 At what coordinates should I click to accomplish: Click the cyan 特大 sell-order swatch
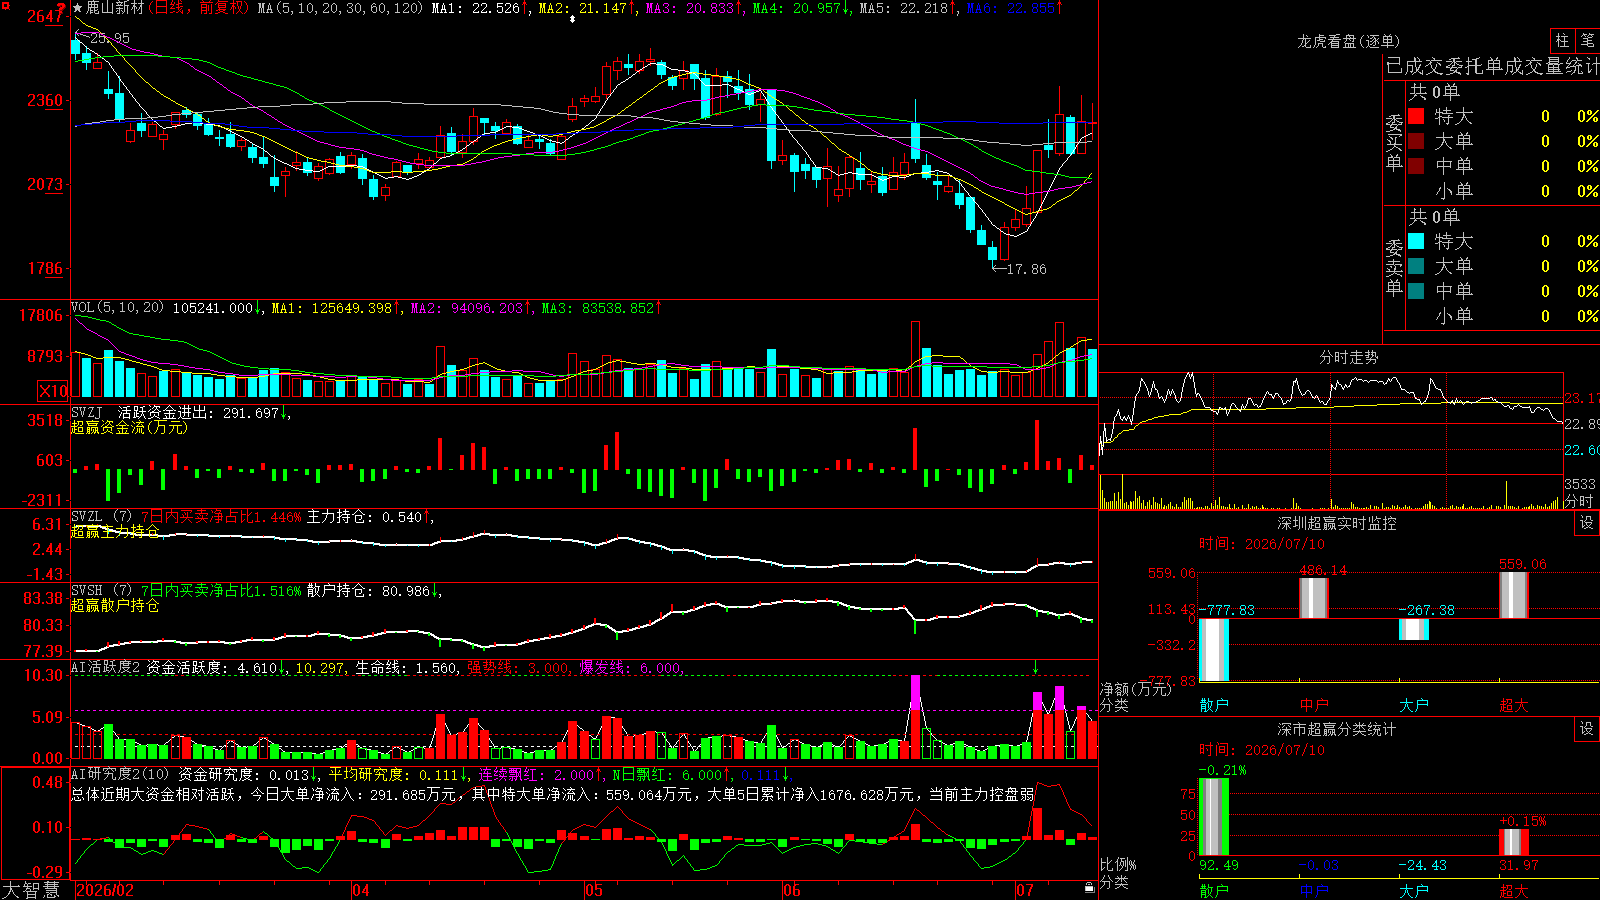pos(1416,241)
